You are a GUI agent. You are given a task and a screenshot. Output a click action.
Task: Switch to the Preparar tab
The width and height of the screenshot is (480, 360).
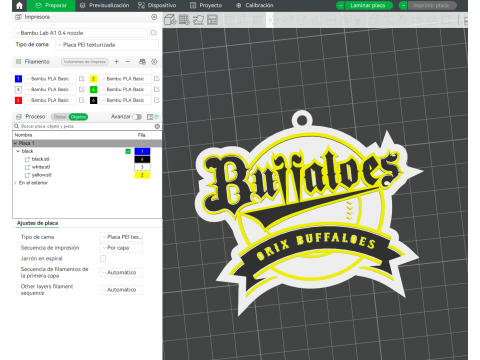51,5
